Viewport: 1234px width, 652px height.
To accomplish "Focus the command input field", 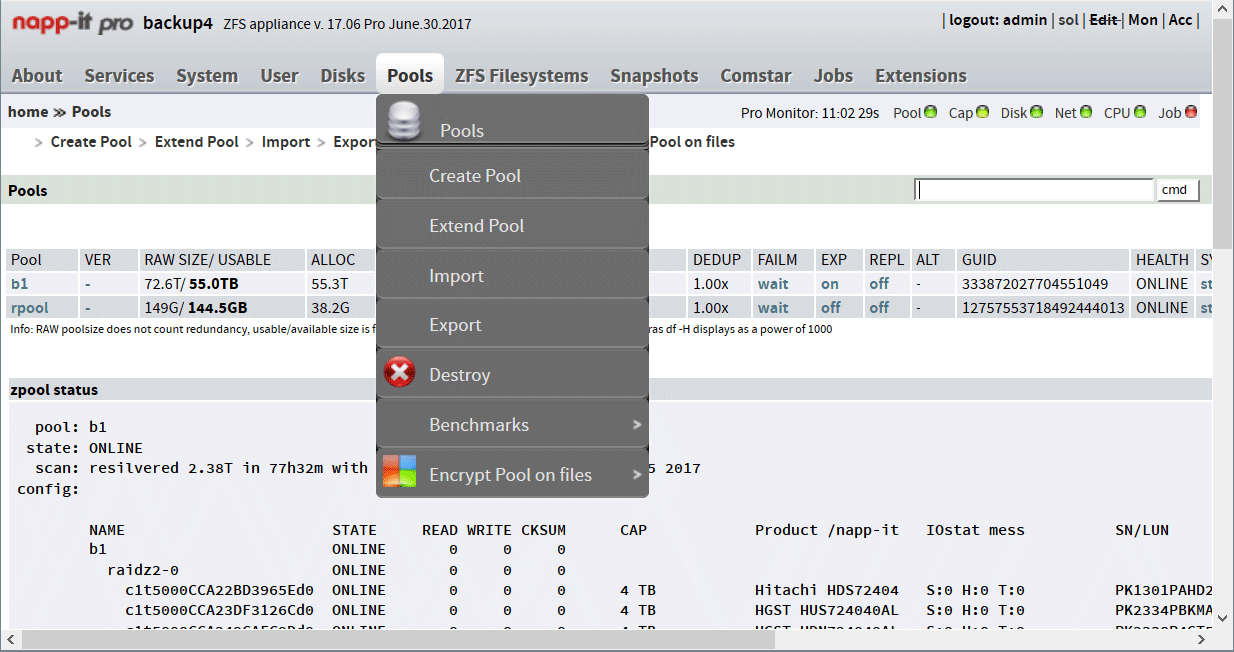I will [x=1035, y=190].
